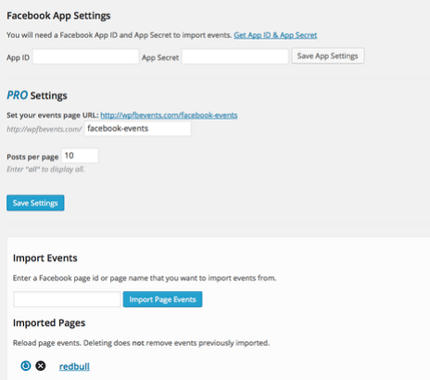Click the facebook-events slug field
The image size is (430, 380).
138,129
